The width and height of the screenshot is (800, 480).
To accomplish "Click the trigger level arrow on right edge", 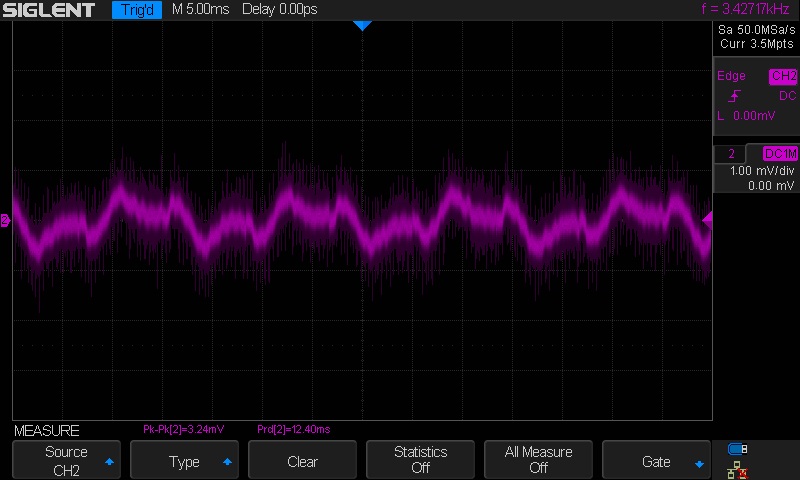I will pos(708,220).
